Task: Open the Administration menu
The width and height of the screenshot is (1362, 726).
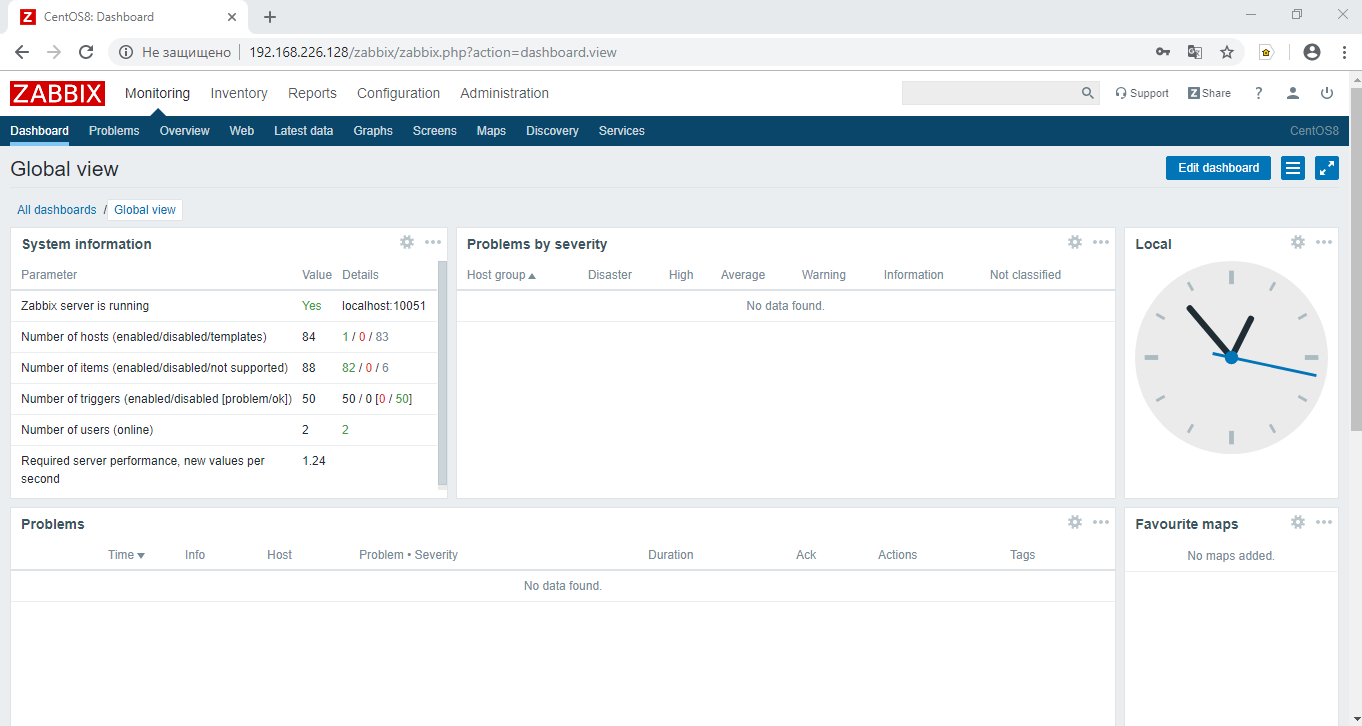Action: tap(504, 93)
